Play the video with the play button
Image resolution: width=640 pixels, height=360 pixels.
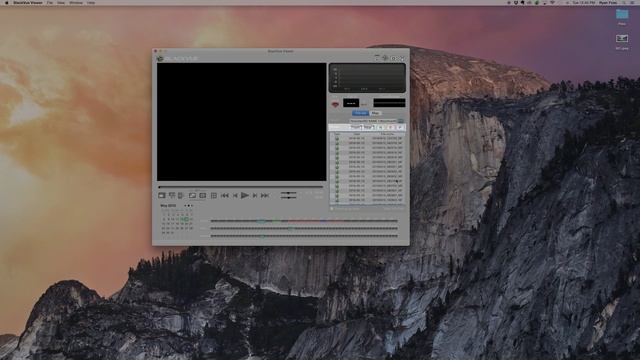(244, 196)
